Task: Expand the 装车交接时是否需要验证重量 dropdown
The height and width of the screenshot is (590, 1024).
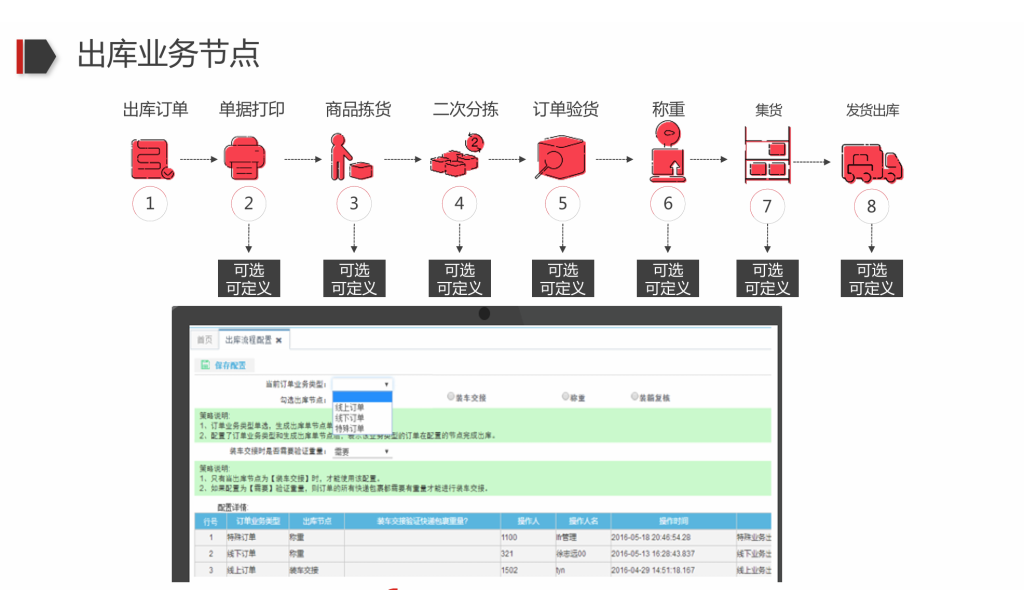Action: 362,451
